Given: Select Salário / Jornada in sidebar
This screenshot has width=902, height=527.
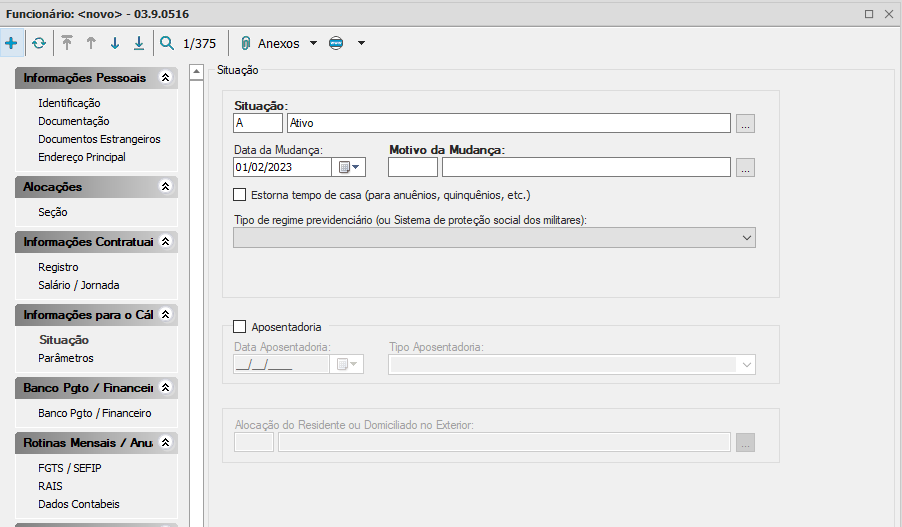Looking at the screenshot, I should tap(78, 285).
